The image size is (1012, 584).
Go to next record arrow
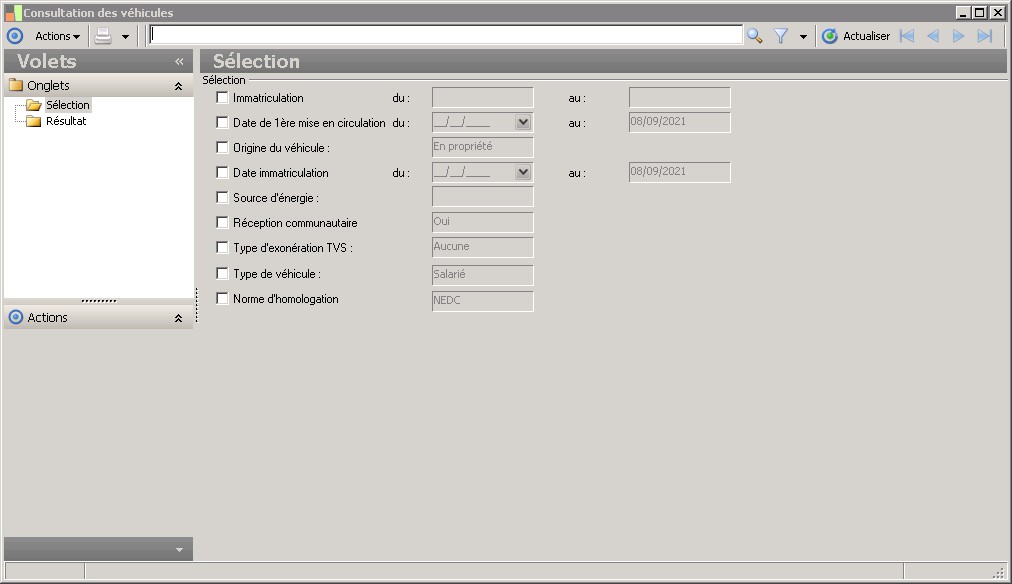point(958,36)
